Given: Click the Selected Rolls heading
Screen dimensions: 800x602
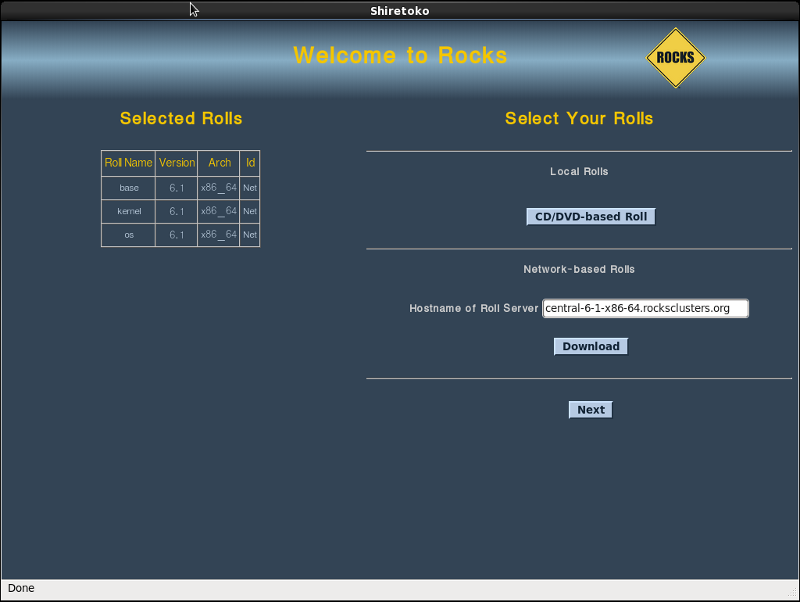Looking at the screenshot, I should [x=181, y=118].
